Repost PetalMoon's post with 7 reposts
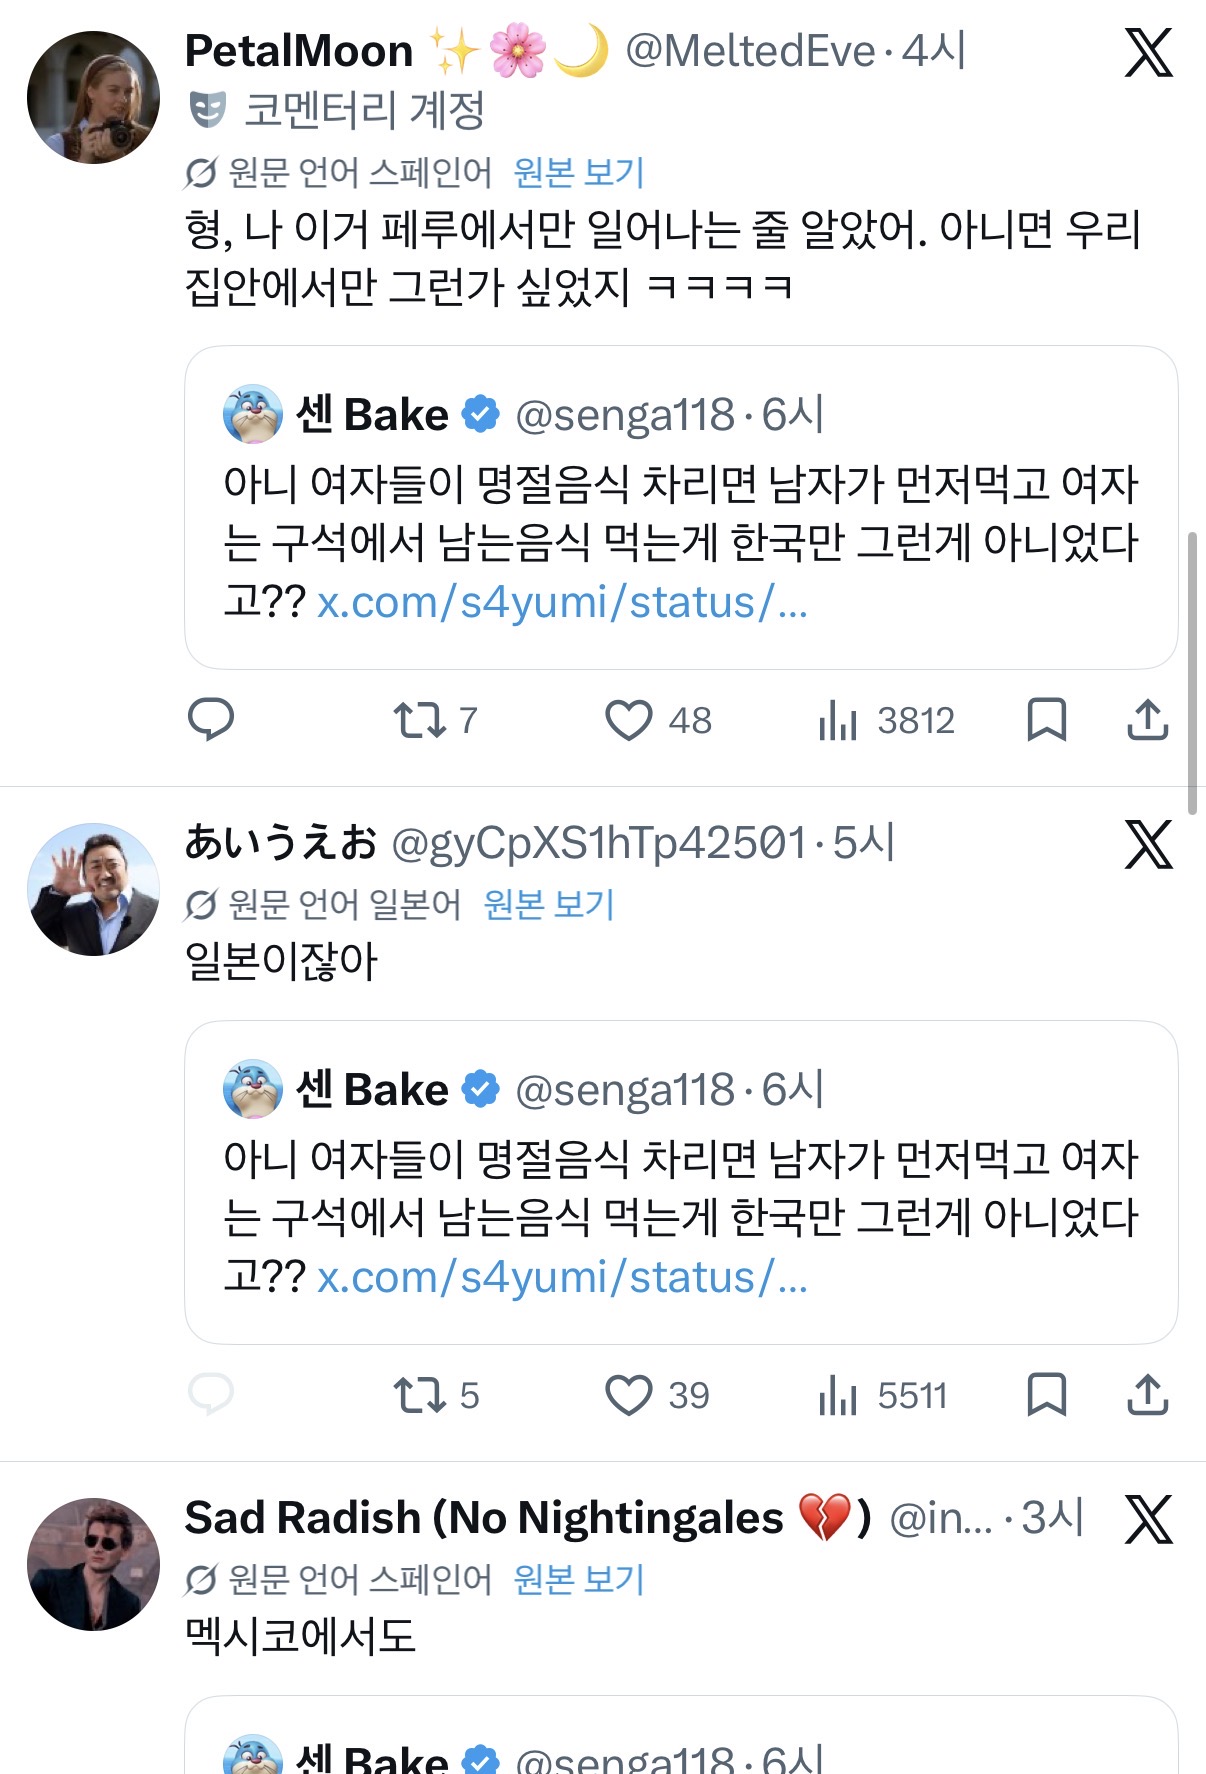The image size is (1206, 1774). pyautogui.click(x=420, y=720)
